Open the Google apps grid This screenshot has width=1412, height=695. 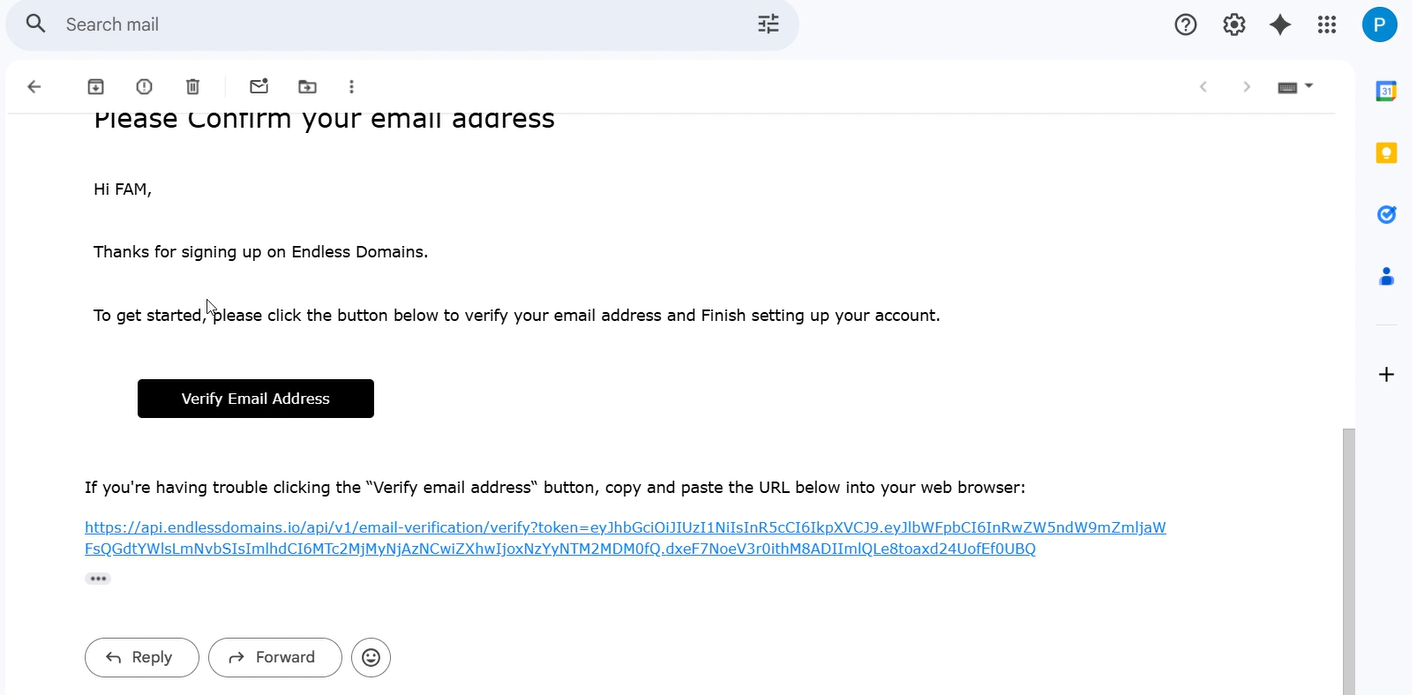[1327, 25]
